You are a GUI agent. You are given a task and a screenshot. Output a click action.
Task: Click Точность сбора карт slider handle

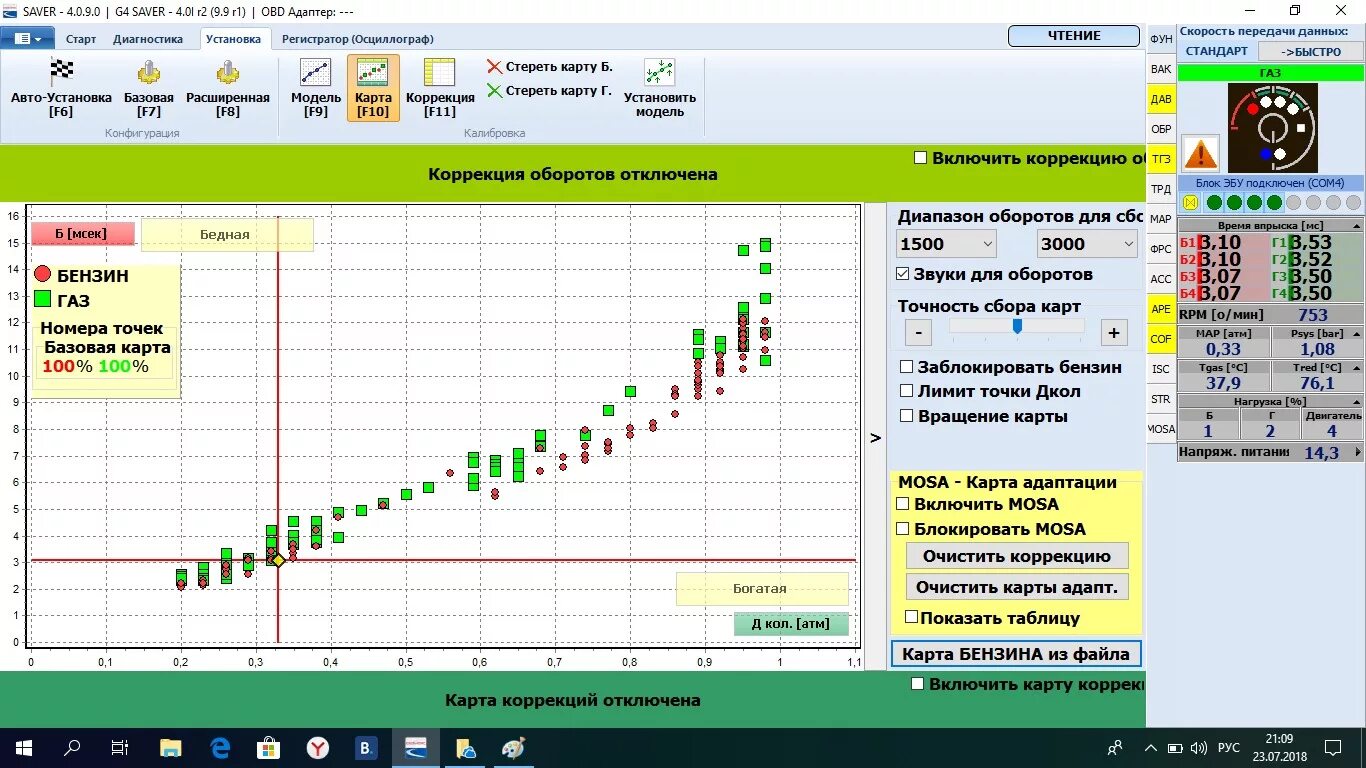(1017, 326)
